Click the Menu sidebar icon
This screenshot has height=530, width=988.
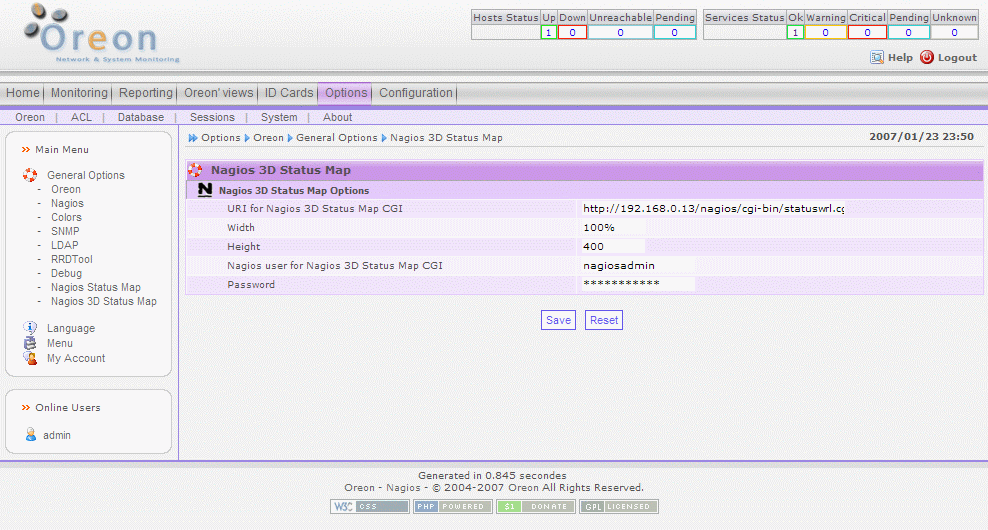(x=30, y=343)
